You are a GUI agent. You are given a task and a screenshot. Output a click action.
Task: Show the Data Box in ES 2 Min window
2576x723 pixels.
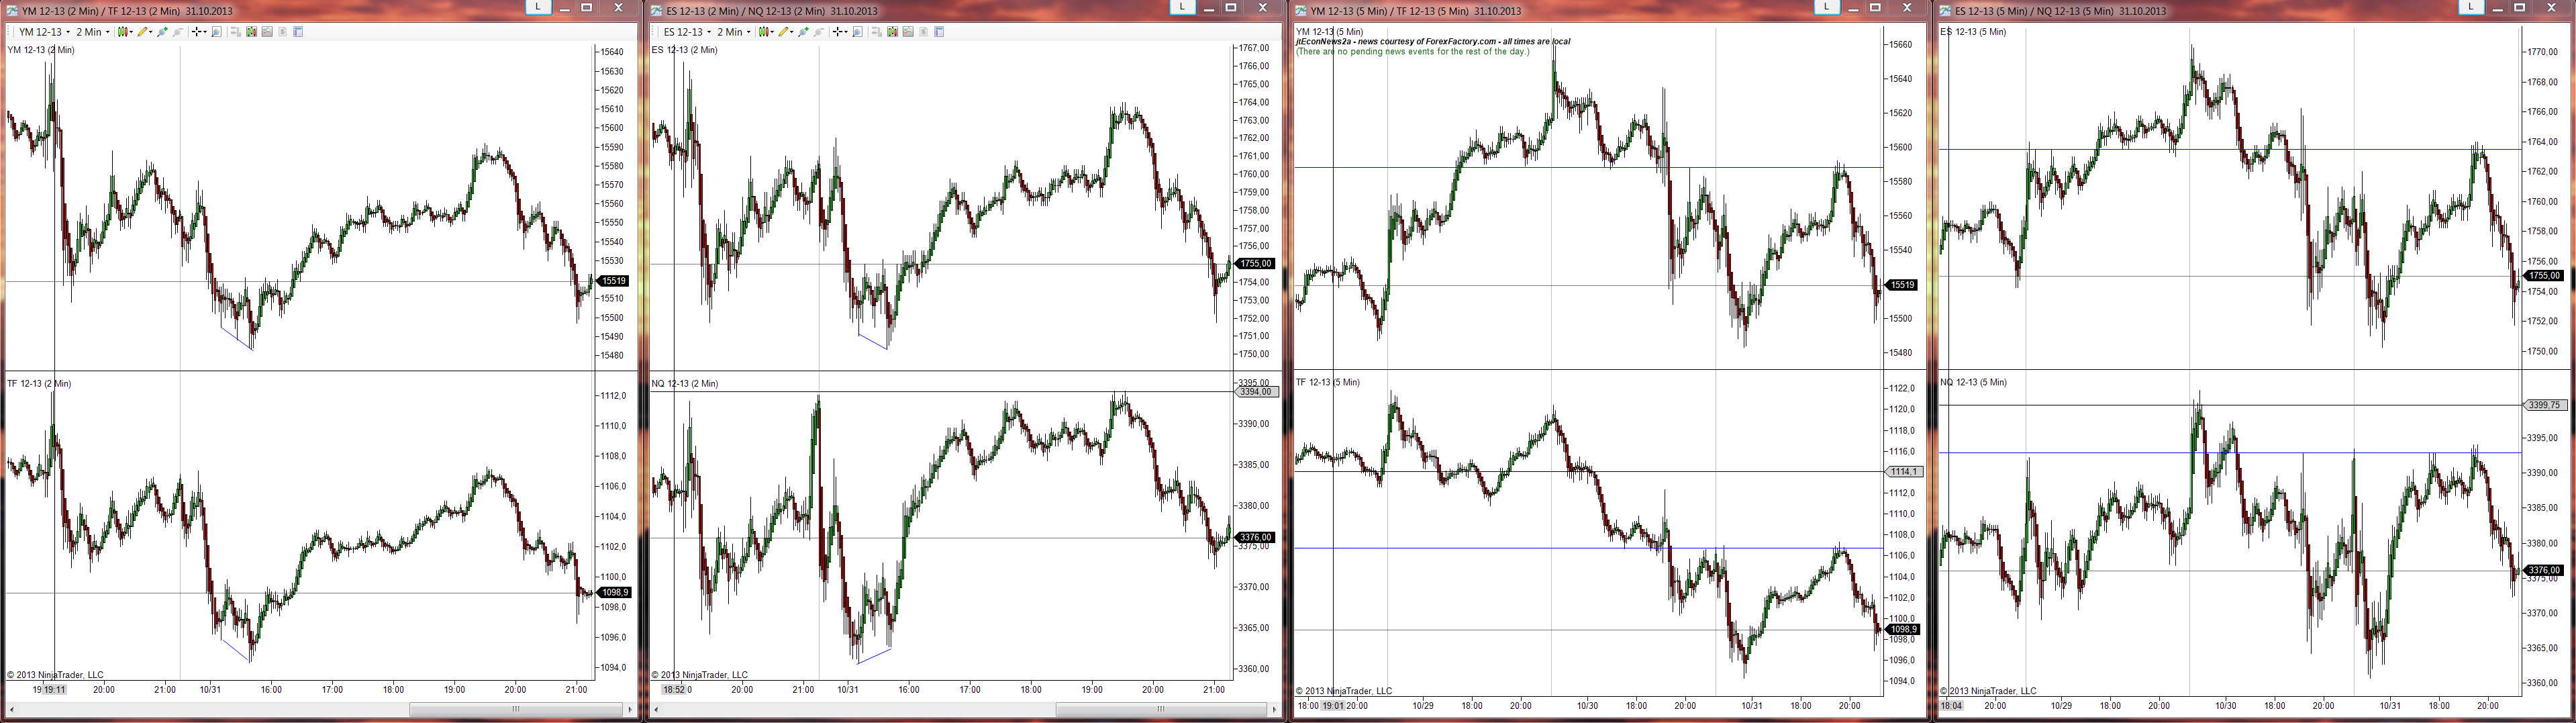[939, 32]
